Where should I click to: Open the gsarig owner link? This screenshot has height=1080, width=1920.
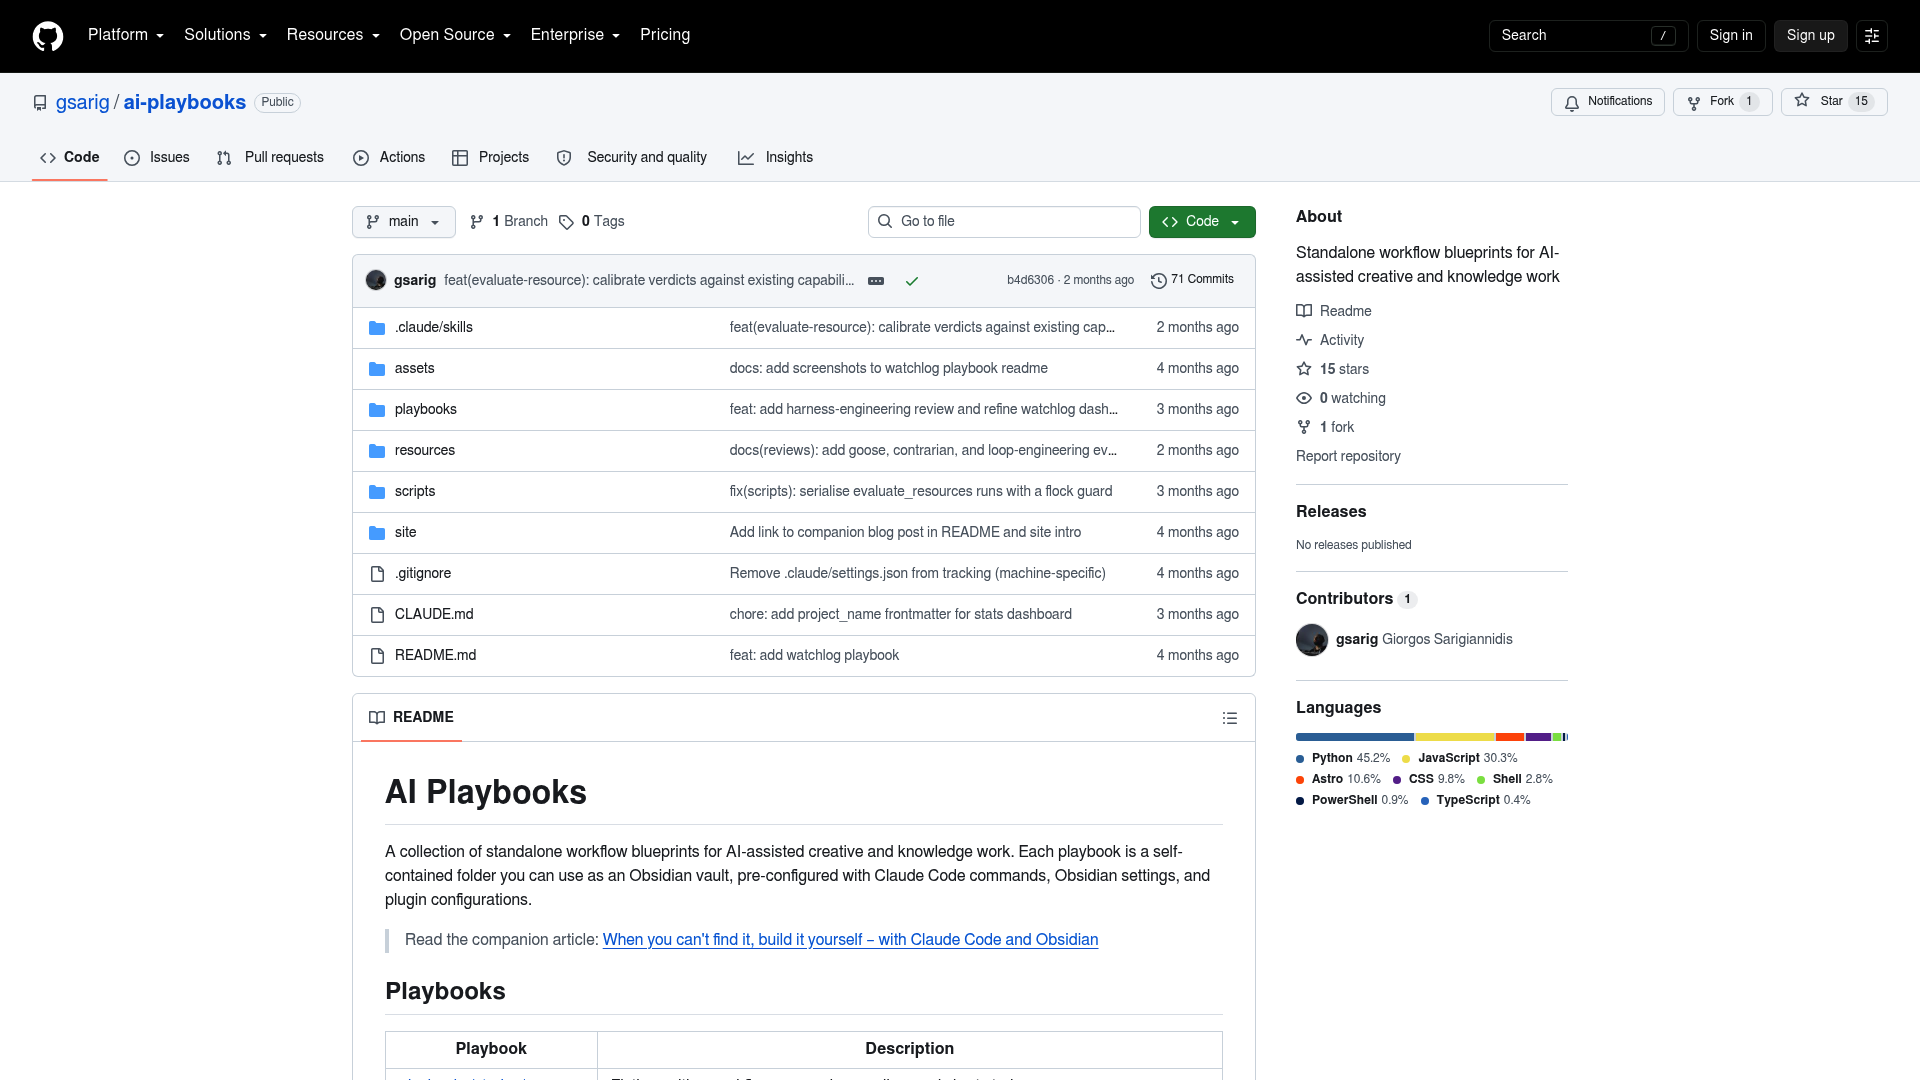(x=83, y=103)
